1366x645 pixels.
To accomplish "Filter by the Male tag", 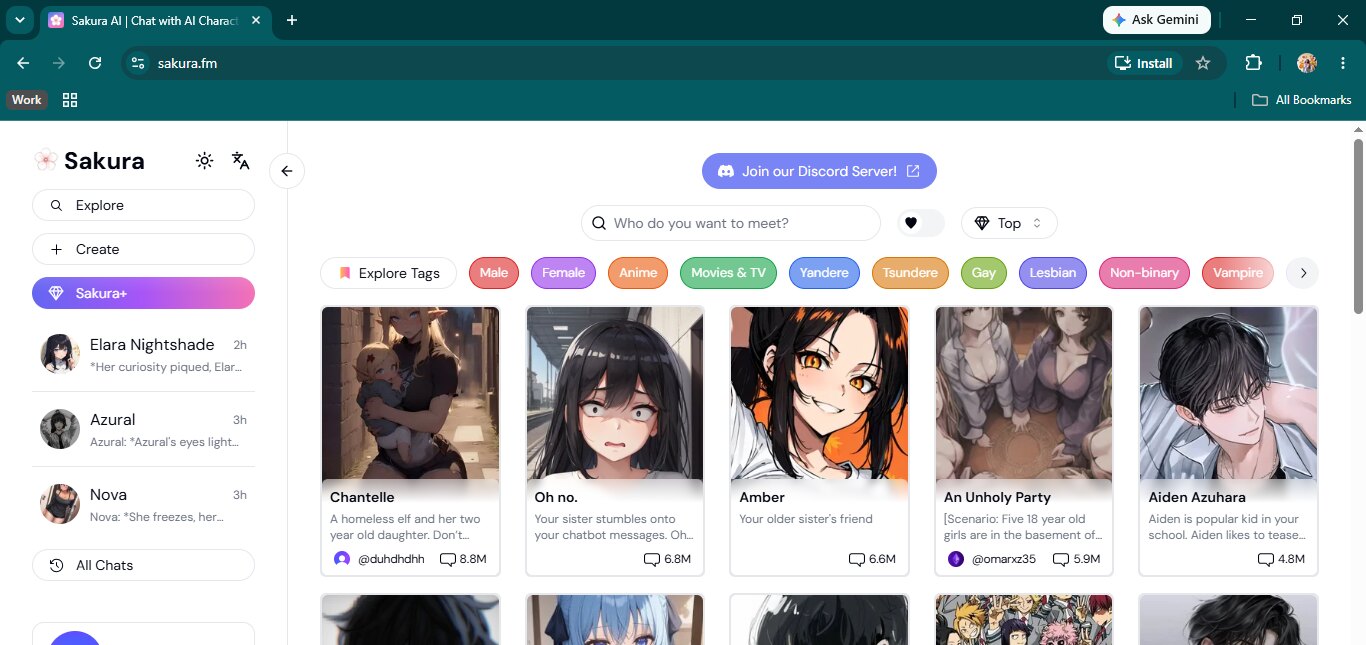I will (x=494, y=273).
